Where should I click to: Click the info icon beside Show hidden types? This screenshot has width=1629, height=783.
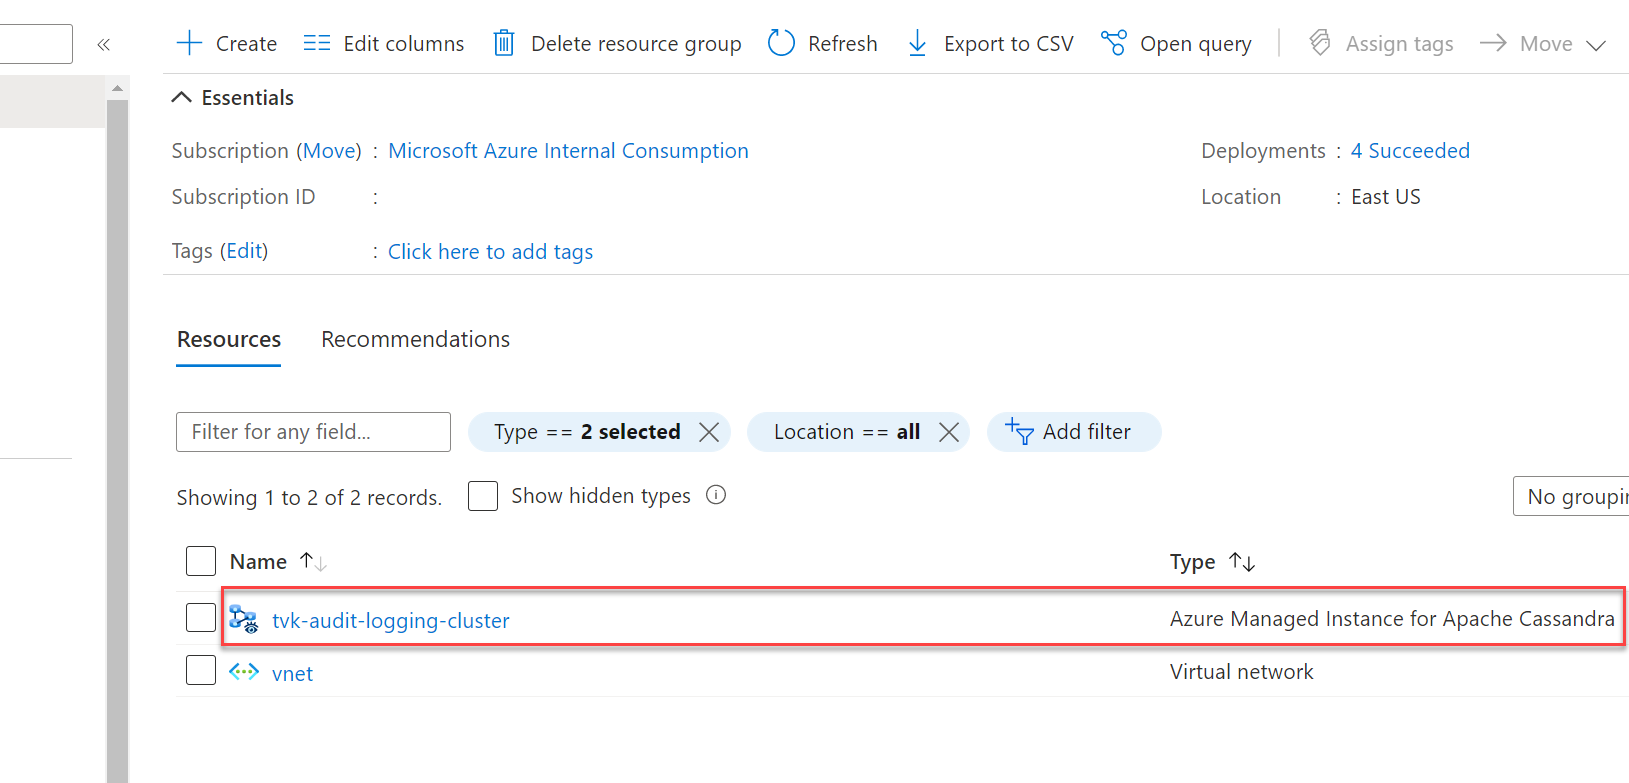[716, 495]
